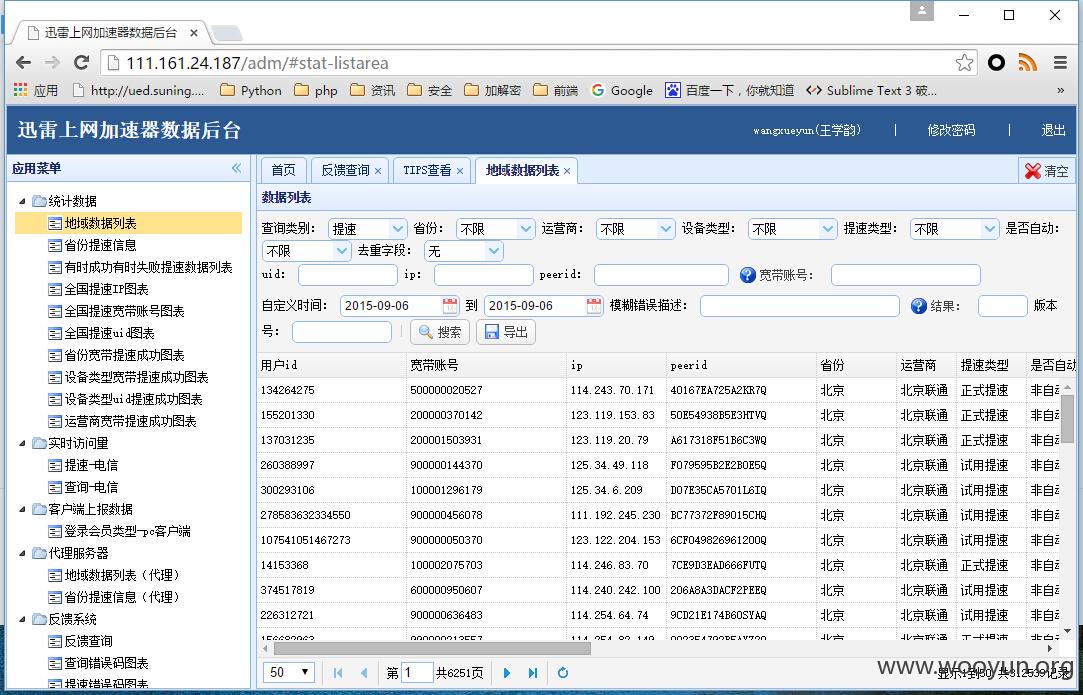The image size is (1083, 695).
Task: Open the 设备类型 dropdown
Action: 829,229
